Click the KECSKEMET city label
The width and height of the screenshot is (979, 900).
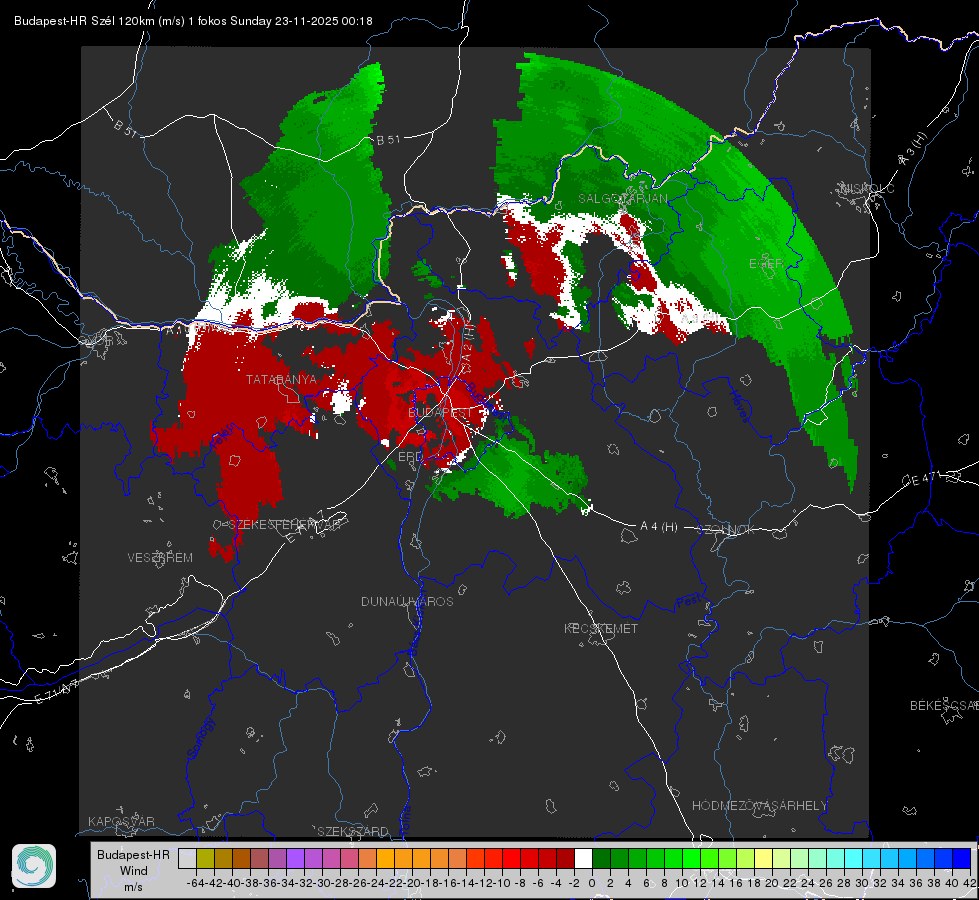(x=601, y=628)
